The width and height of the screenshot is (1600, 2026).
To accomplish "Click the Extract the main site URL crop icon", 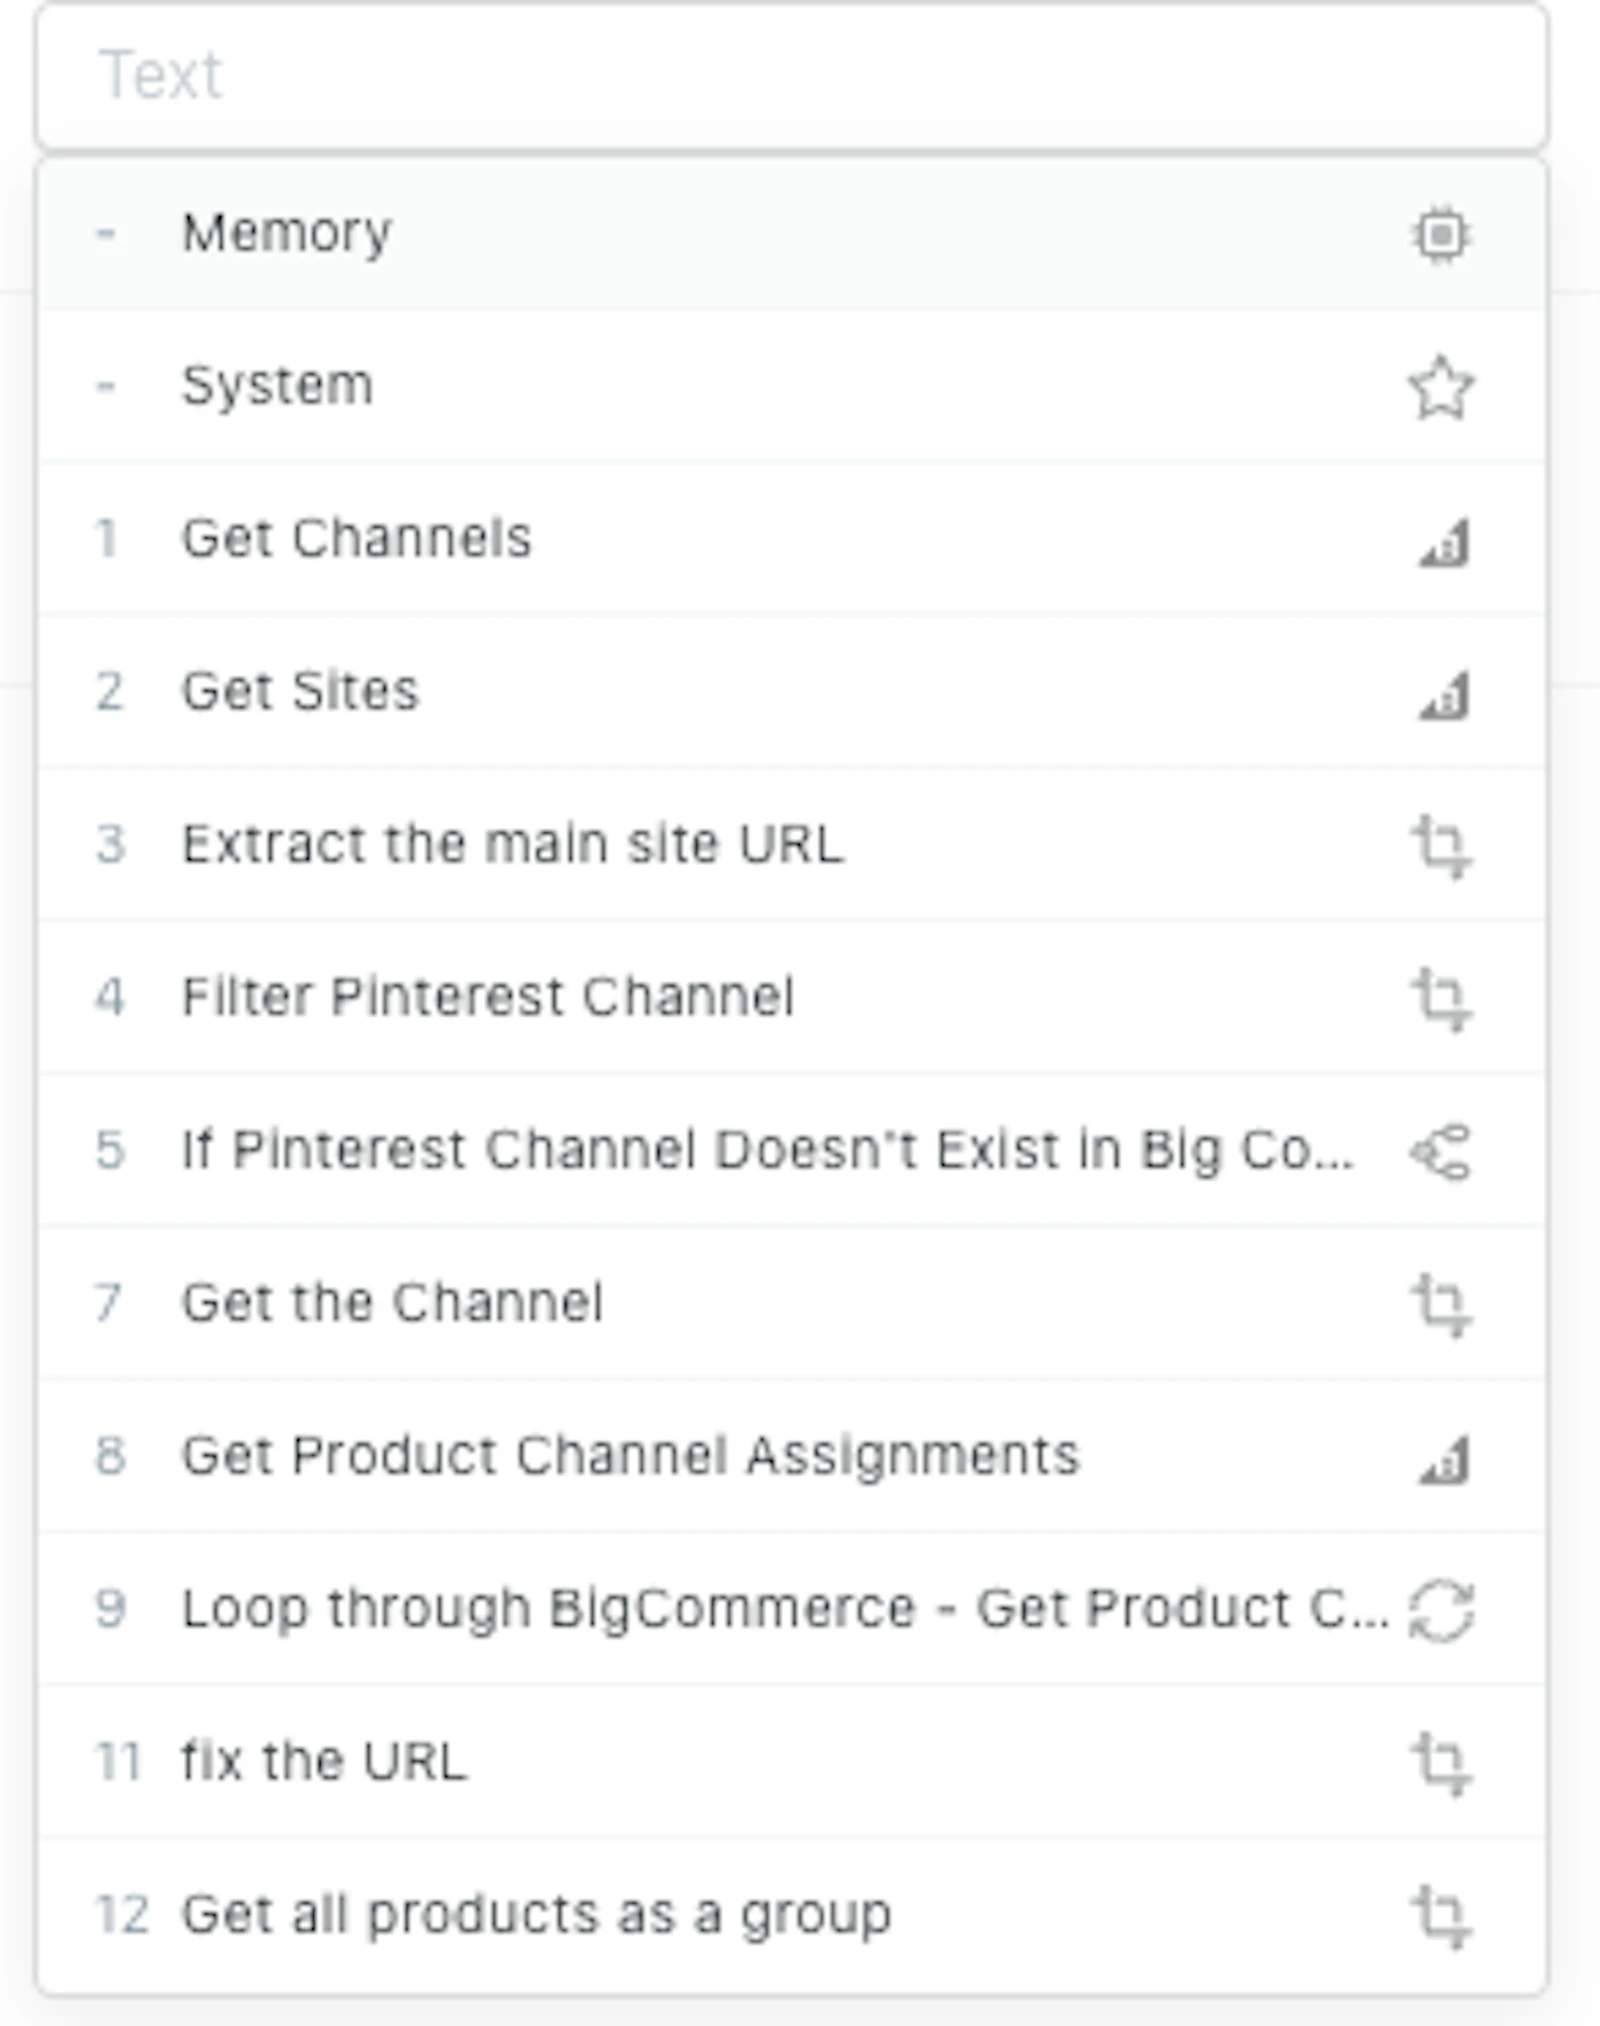I will pyautogui.click(x=1441, y=847).
